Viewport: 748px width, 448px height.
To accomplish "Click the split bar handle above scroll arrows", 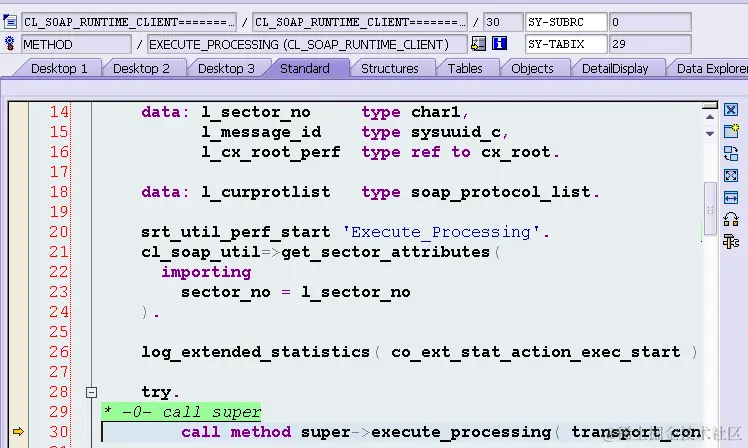I will pyautogui.click(x=710, y=105).
